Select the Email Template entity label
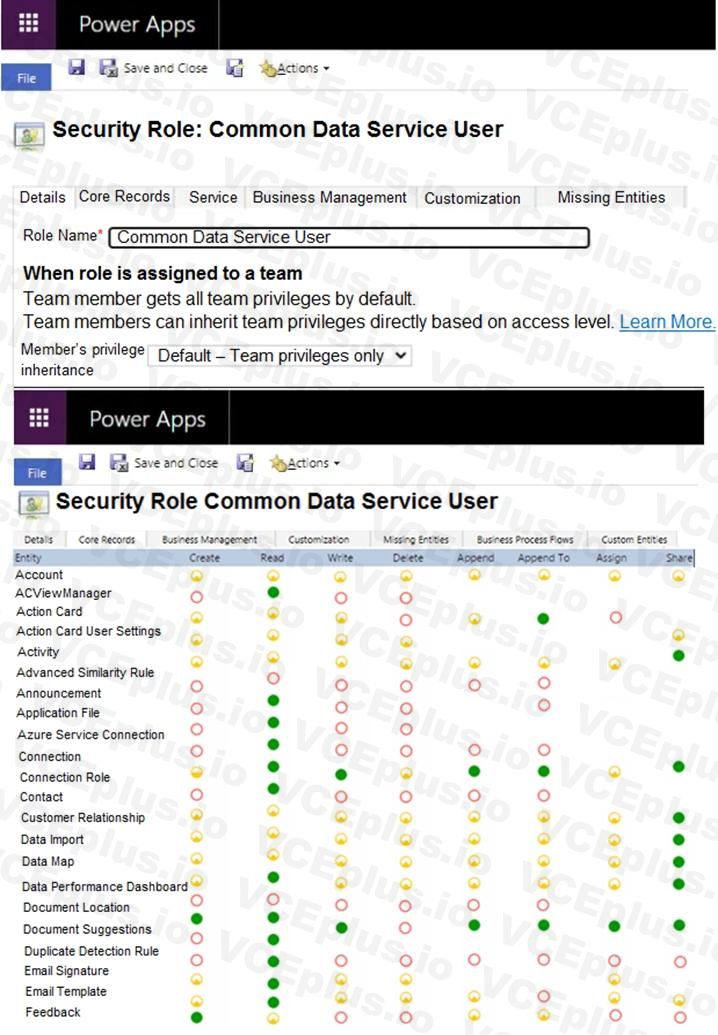The image size is (718, 1035). coord(66,991)
